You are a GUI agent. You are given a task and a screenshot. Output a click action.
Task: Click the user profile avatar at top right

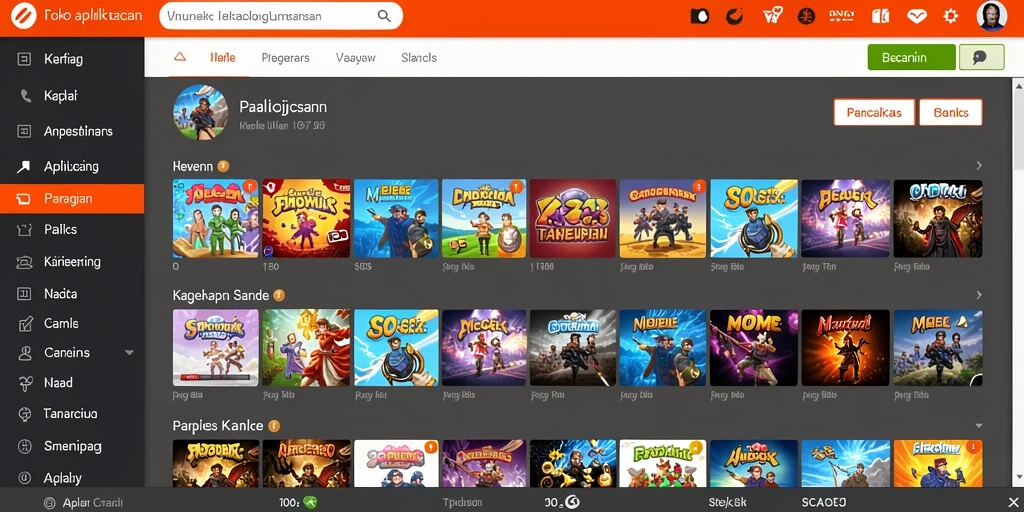(991, 16)
